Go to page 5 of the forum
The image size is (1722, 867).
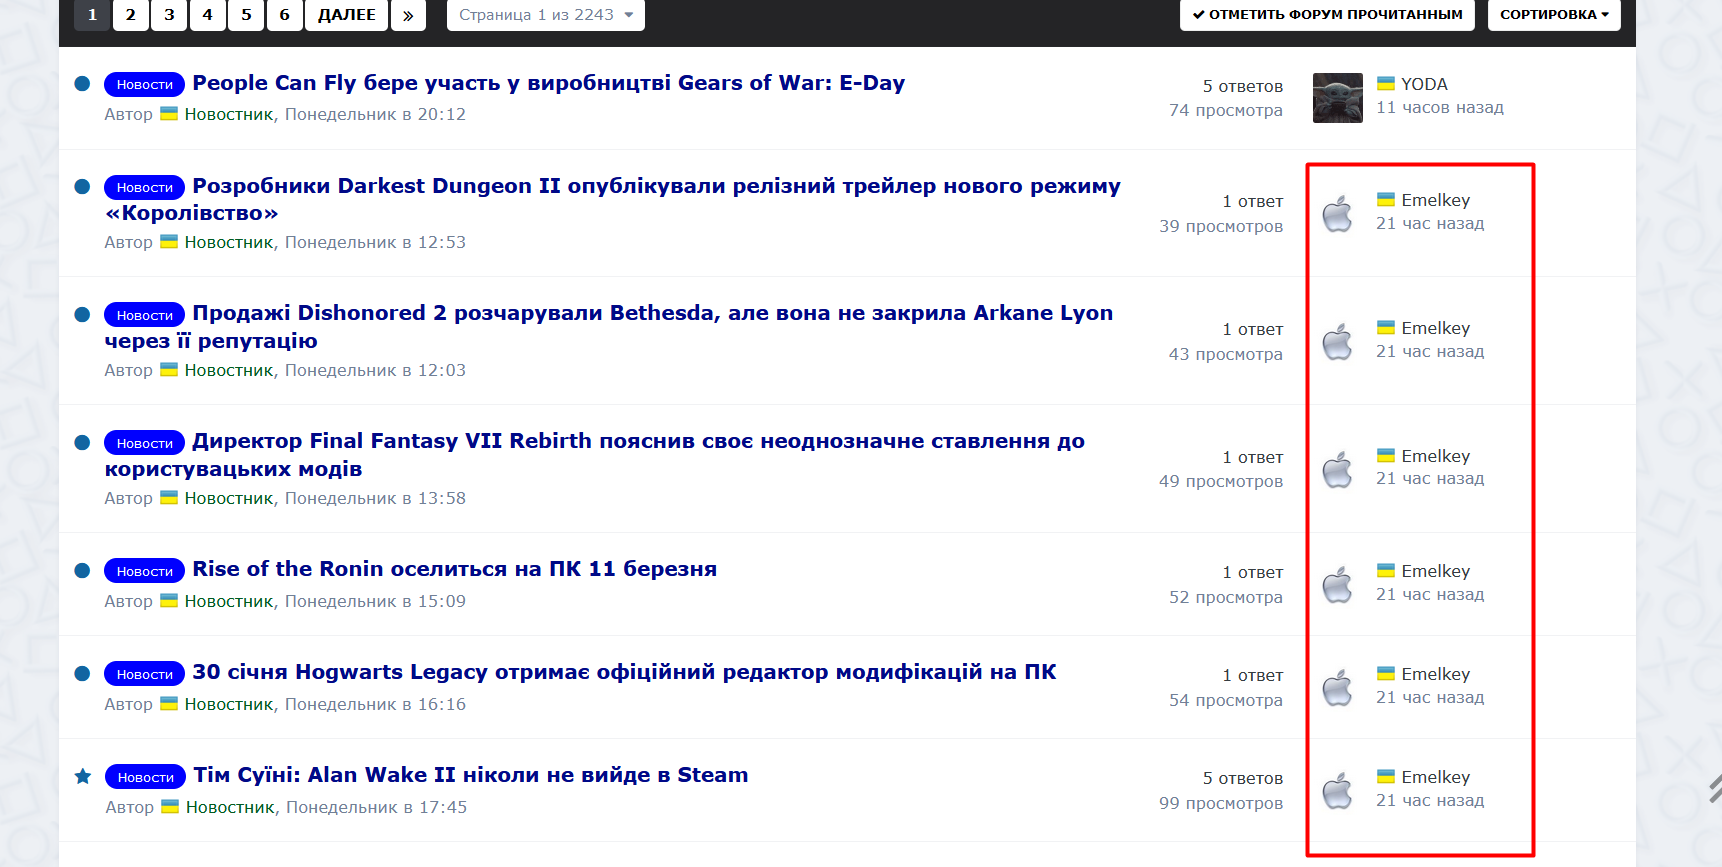pos(246,15)
